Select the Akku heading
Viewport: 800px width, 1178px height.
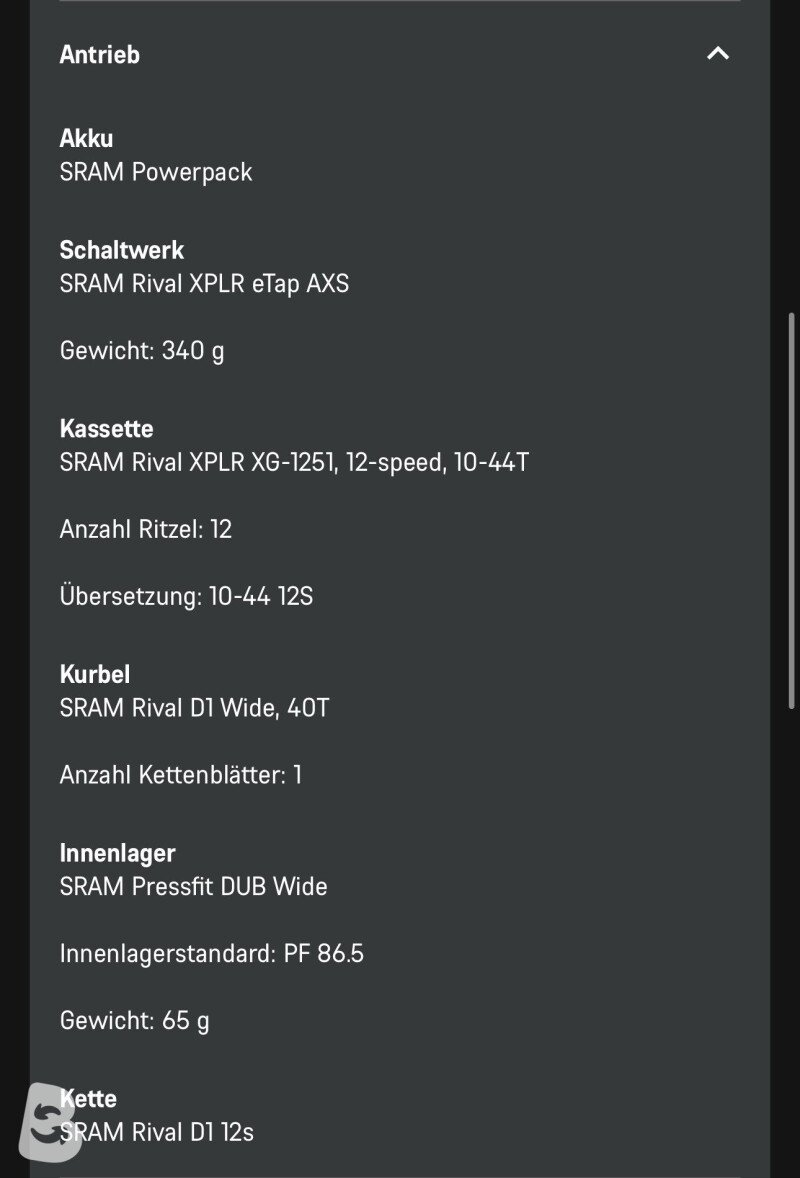(x=86, y=138)
